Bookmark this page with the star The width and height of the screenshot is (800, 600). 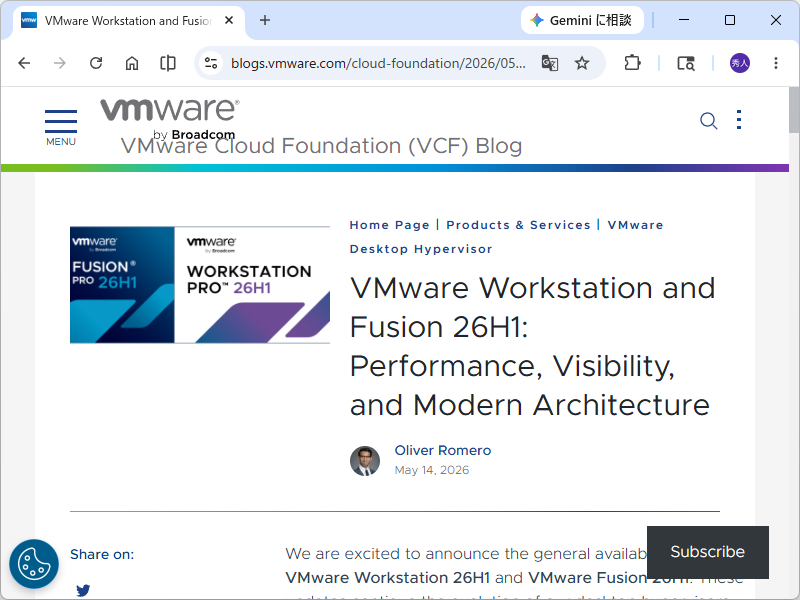click(582, 63)
